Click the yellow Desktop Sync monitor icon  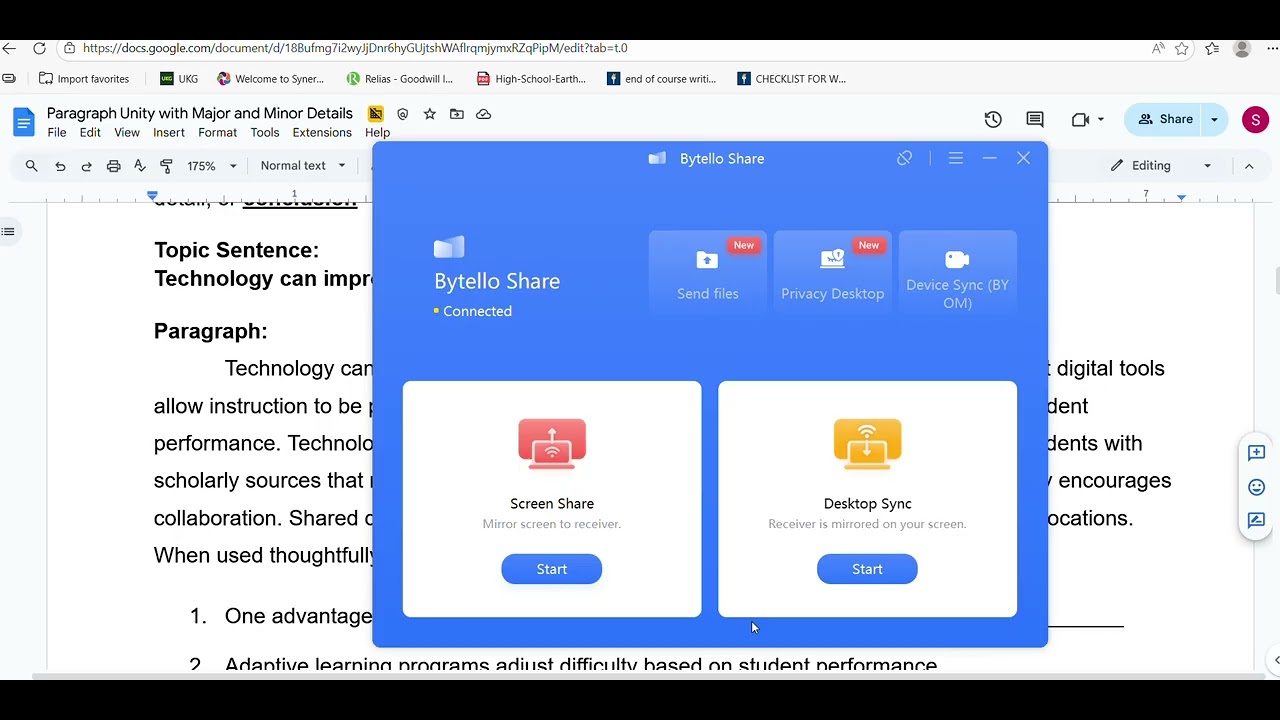[867, 444]
